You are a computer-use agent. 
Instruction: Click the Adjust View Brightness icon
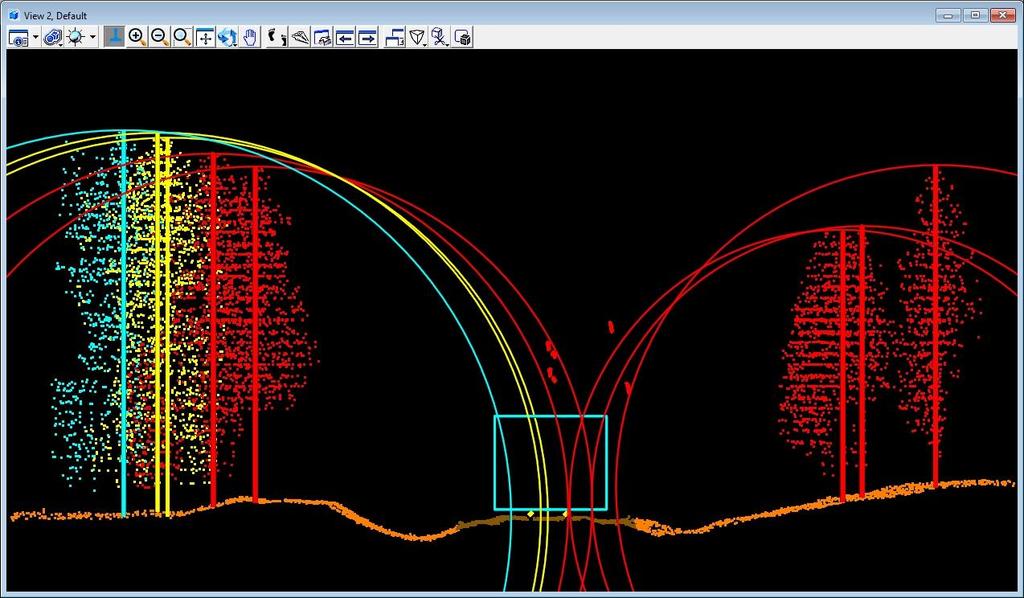coord(76,37)
